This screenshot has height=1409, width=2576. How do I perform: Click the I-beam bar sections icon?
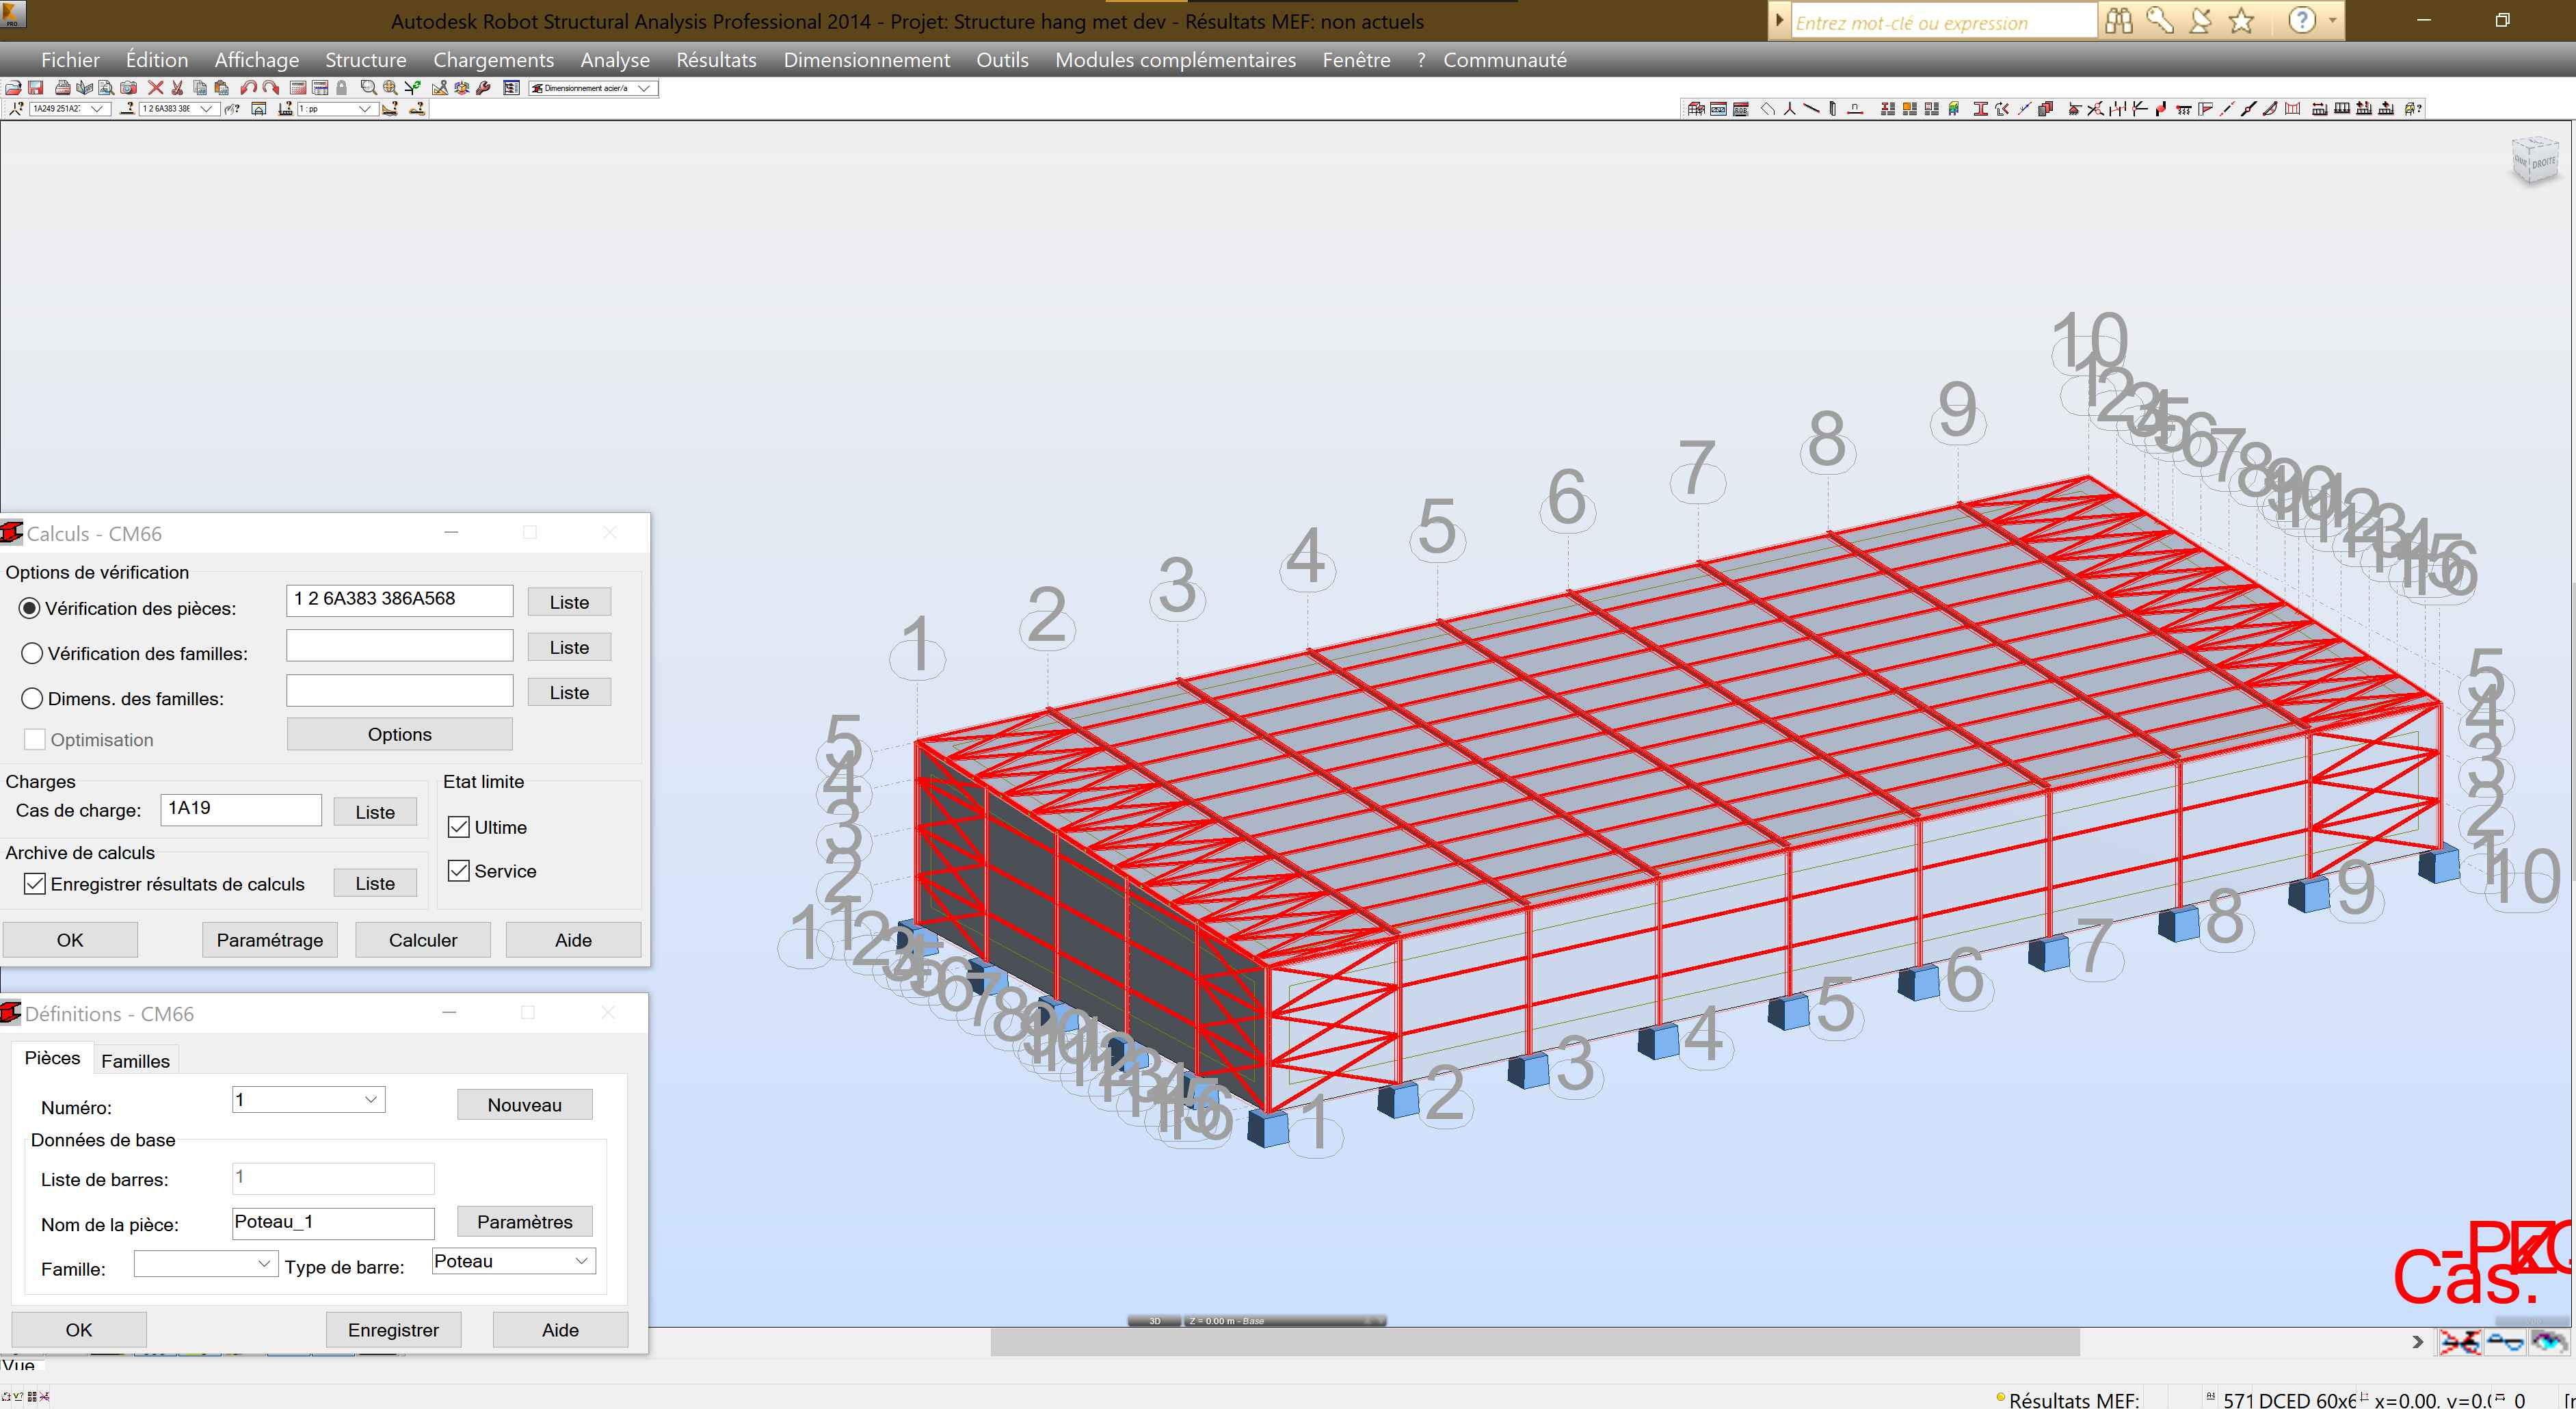pyautogui.click(x=1981, y=108)
